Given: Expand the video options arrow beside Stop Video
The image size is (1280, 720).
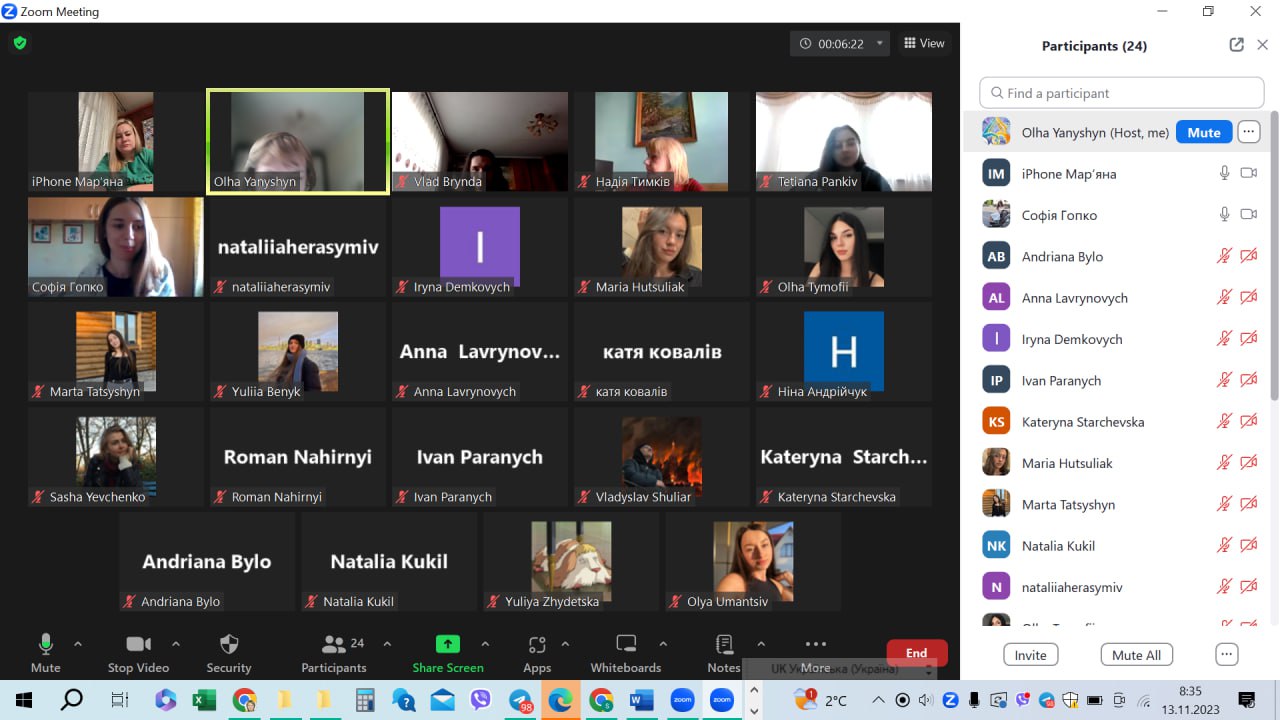Looking at the screenshot, I should point(176,644).
